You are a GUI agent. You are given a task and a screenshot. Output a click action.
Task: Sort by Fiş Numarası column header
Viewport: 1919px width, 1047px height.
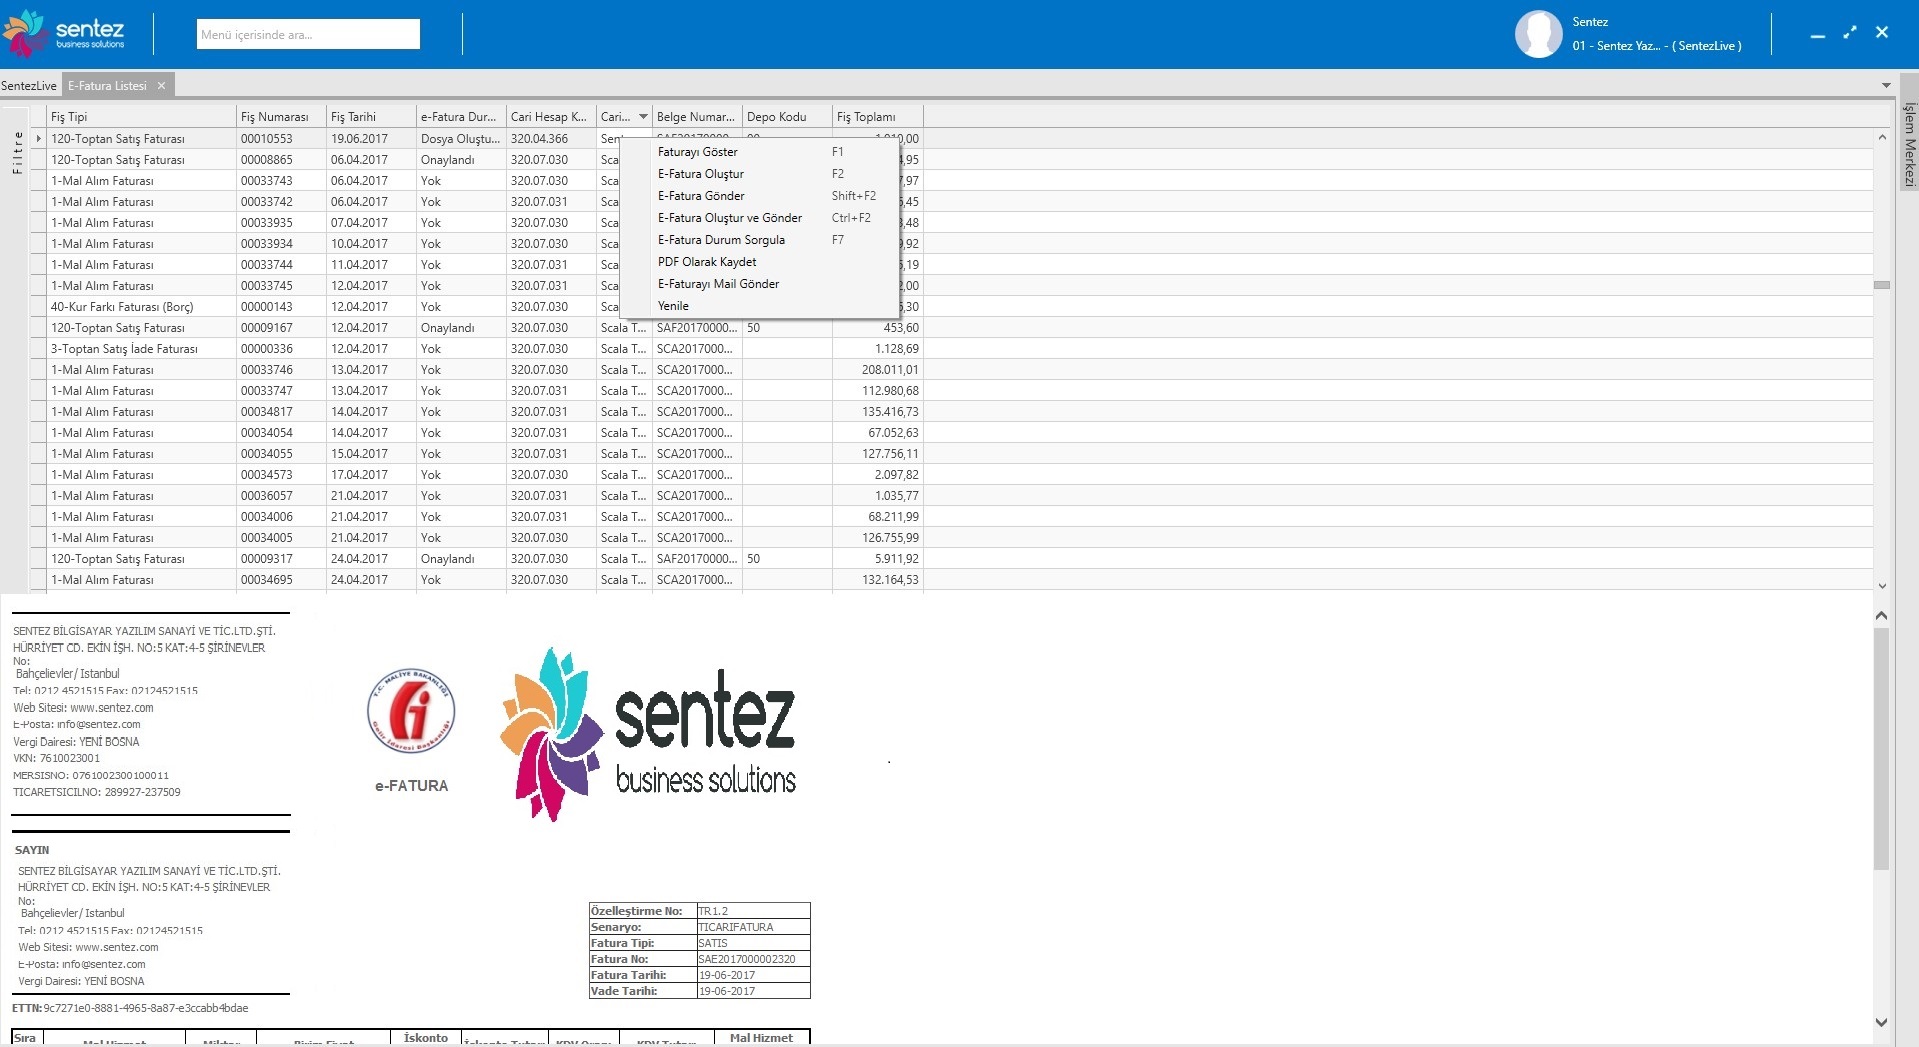[281, 117]
